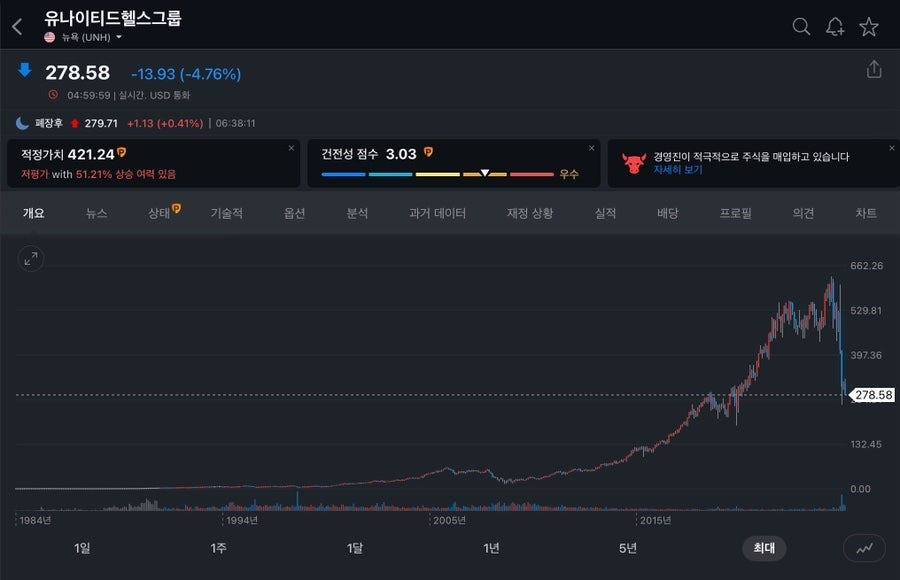Tap the 2015년 timeline label
This screenshot has width=900, height=580.
point(655,520)
